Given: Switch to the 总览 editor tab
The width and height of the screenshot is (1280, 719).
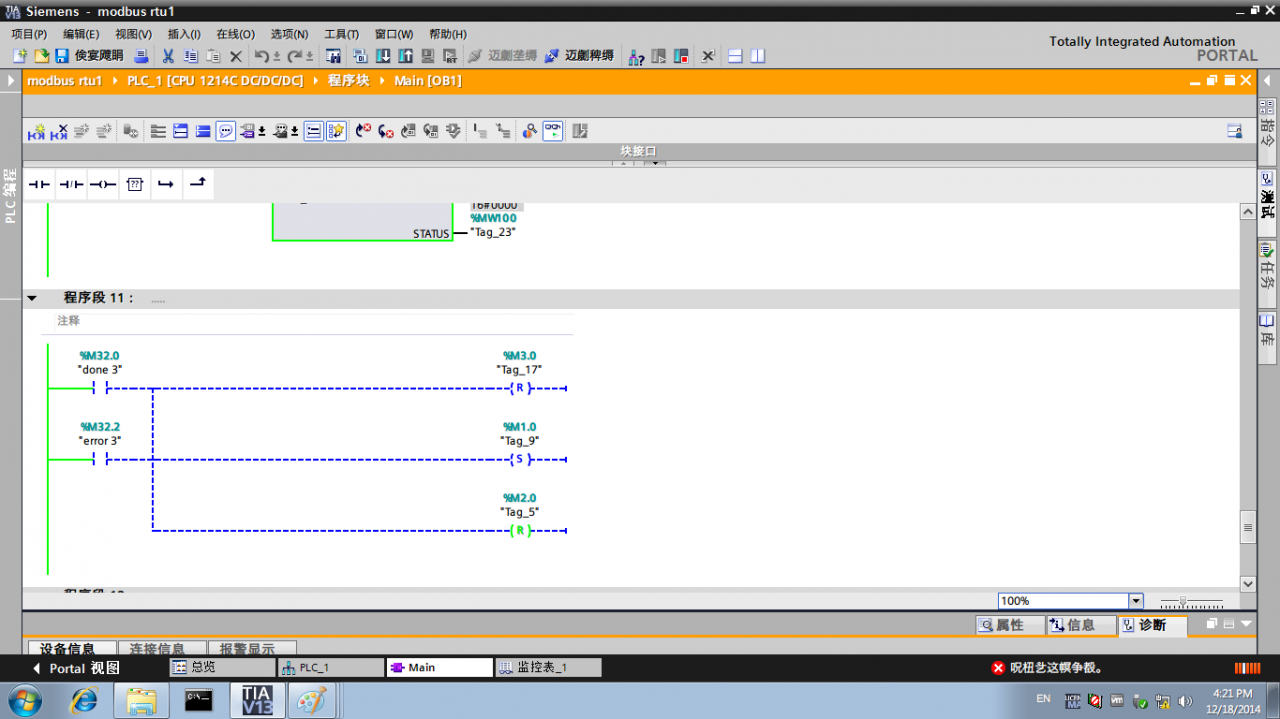Looking at the screenshot, I should [x=221, y=667].
